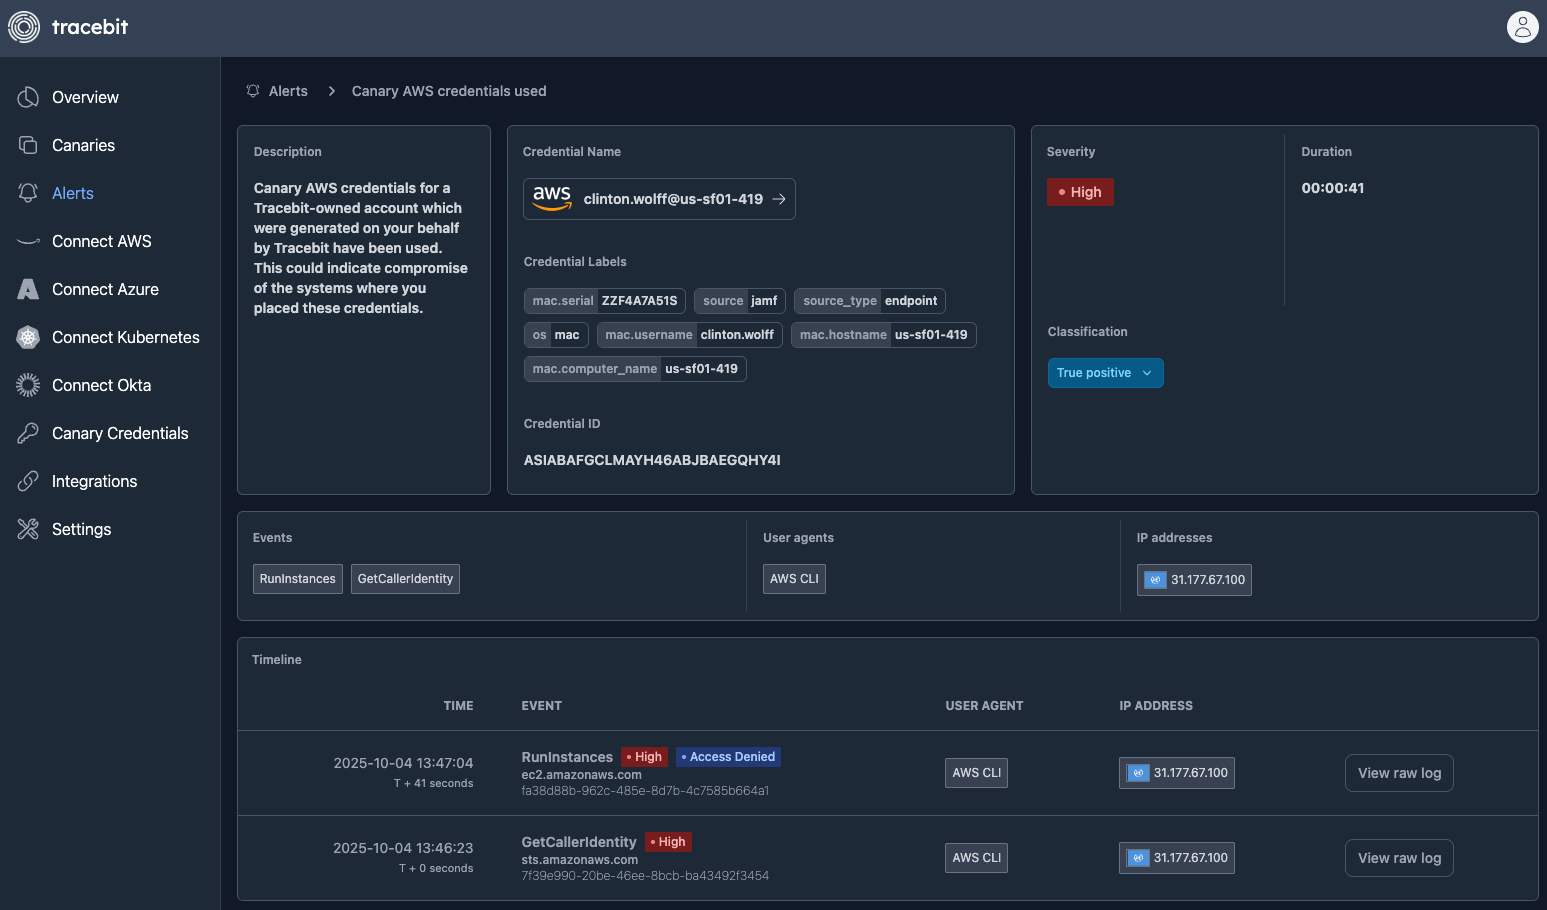
Task: Click the Settings tools icon
Action: pyautogui.click(x=28, y=529)
